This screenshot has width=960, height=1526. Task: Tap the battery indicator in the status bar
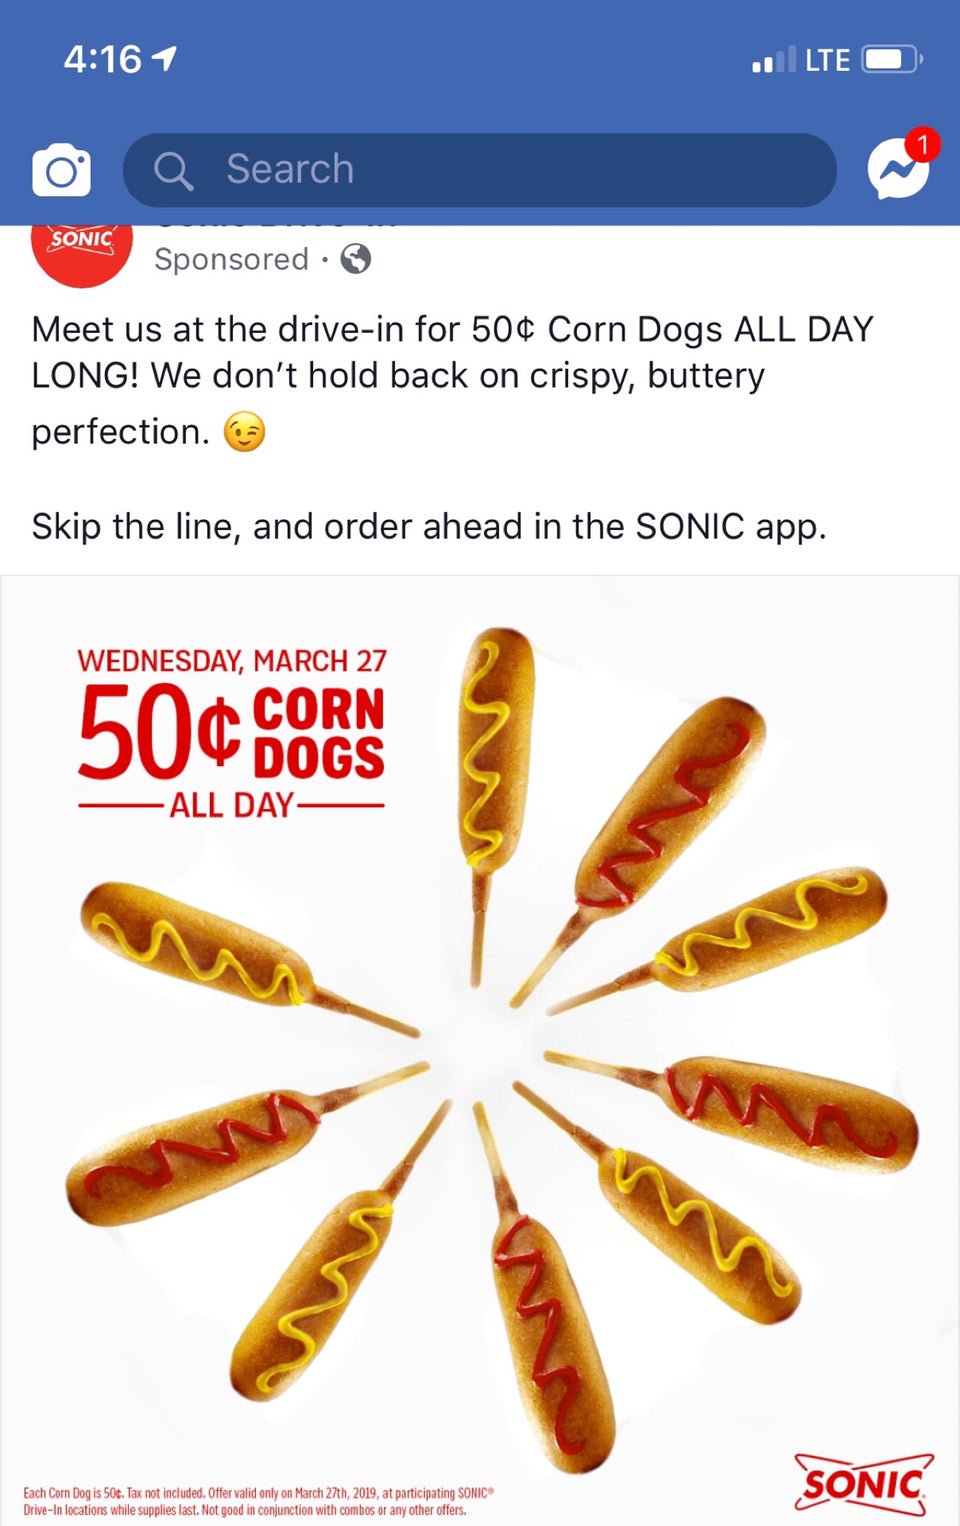click(893, 60)
